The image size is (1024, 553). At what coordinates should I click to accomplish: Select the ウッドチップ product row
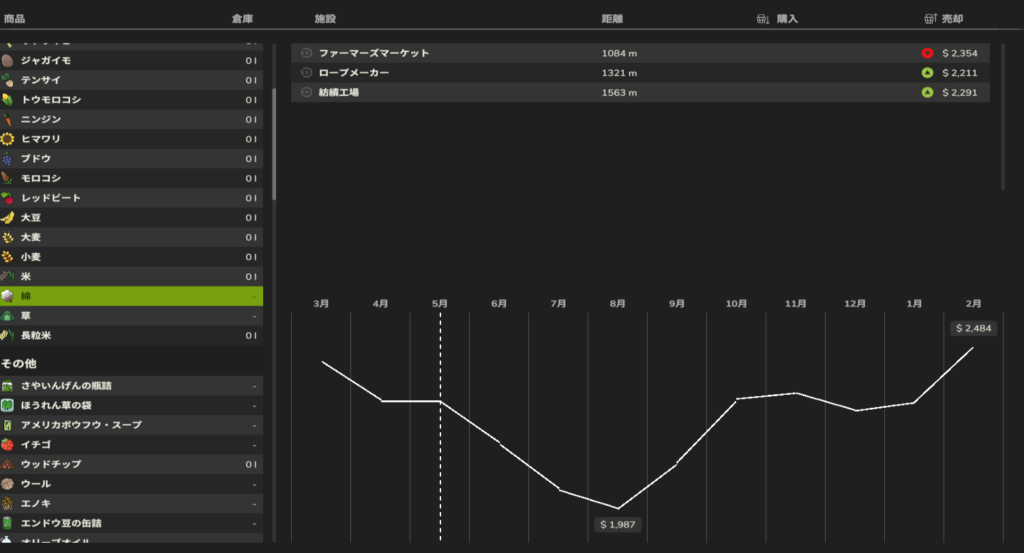tap(130, 464)
